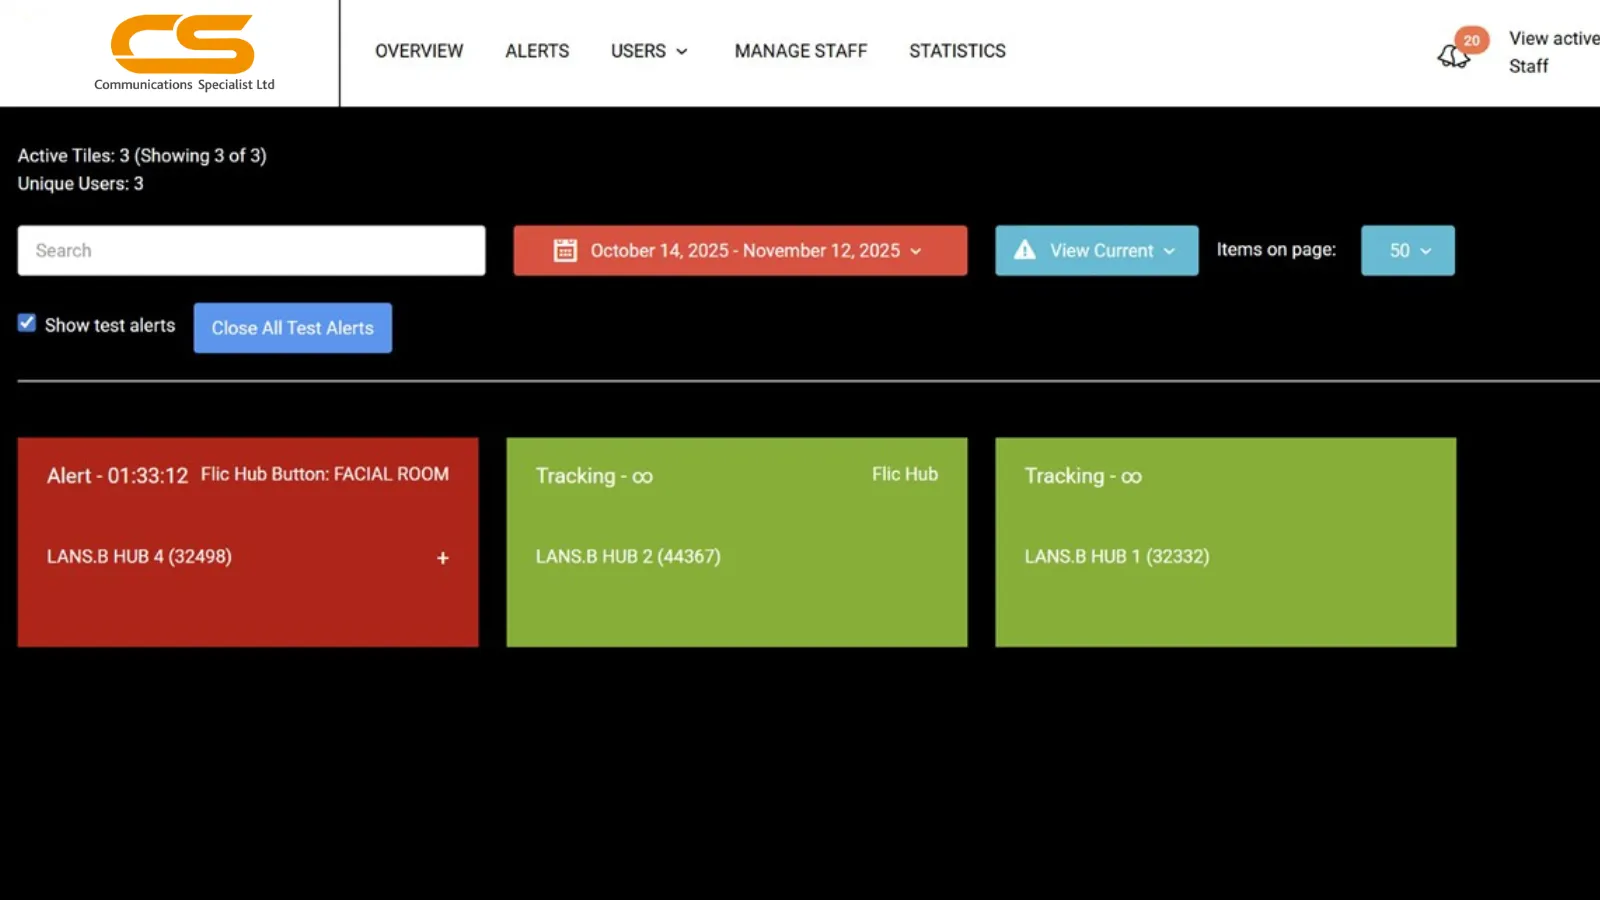Screen dimensions: 1600x900
Task: Click the red 20 notification badge
Action: pyautogui.click(x=1471, y=40)
